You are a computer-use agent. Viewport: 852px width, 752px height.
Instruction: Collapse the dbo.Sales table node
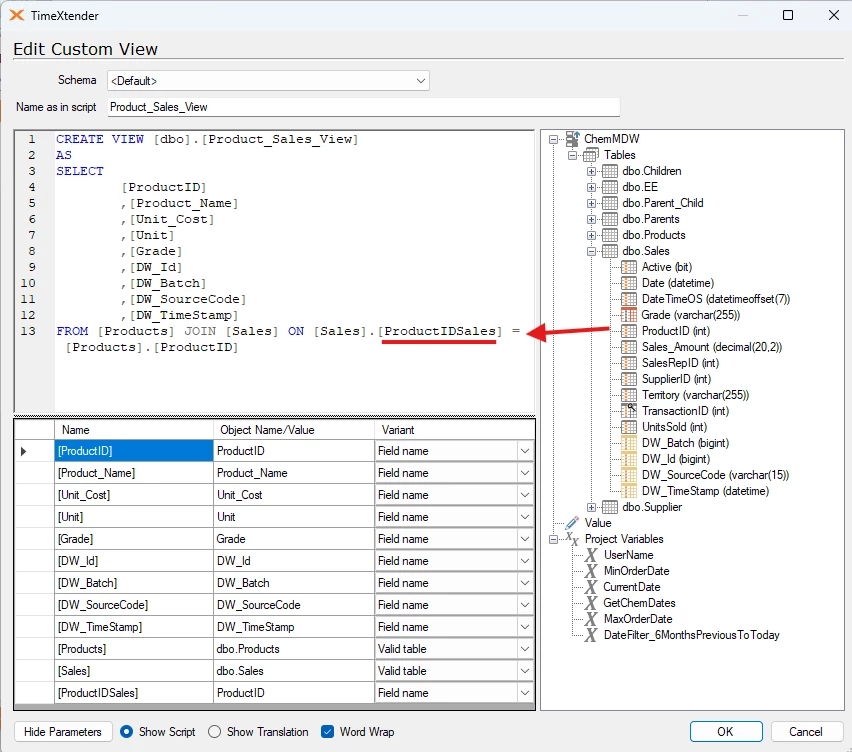(x=591, y=252)
